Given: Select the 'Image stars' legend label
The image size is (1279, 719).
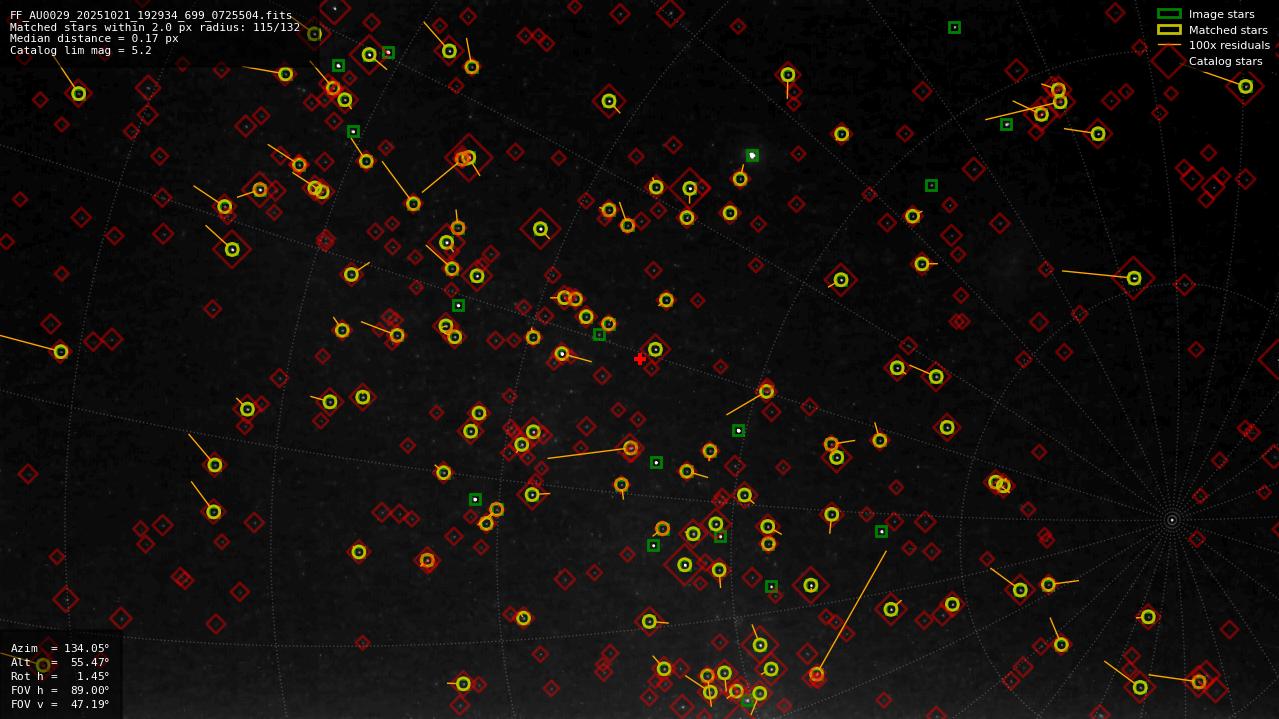Looking at the screenshot, I should pos(1221,14).
